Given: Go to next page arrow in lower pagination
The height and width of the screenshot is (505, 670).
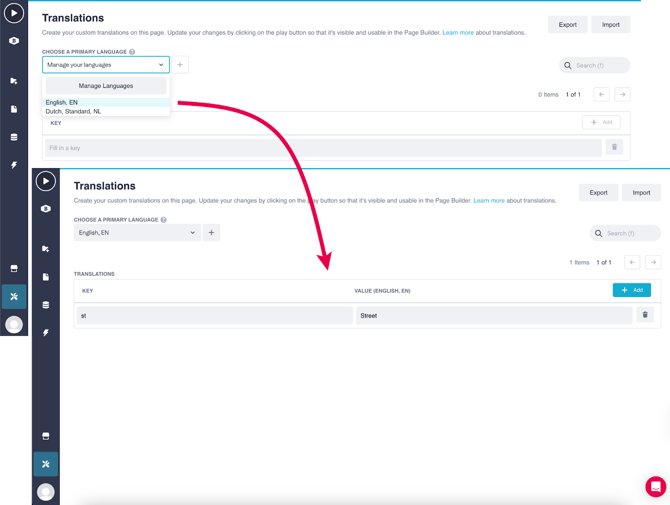Looking at the screenshot, I should 653,262.
